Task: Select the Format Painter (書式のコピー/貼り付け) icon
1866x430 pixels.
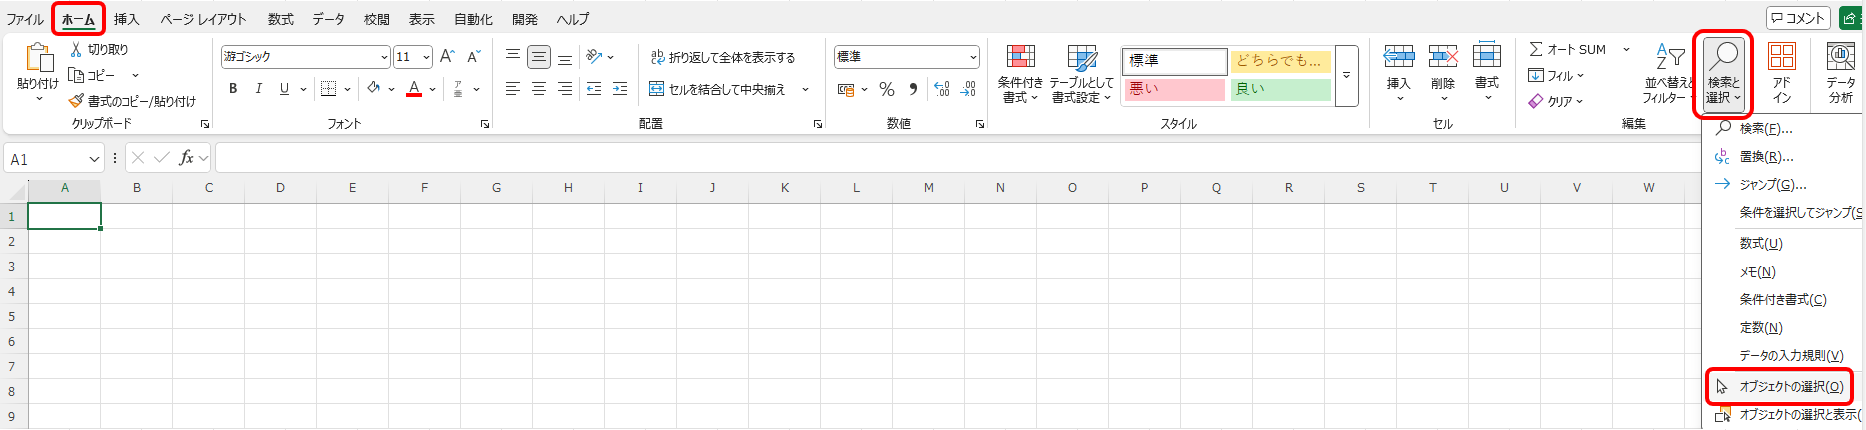Action: coord(76,101)
